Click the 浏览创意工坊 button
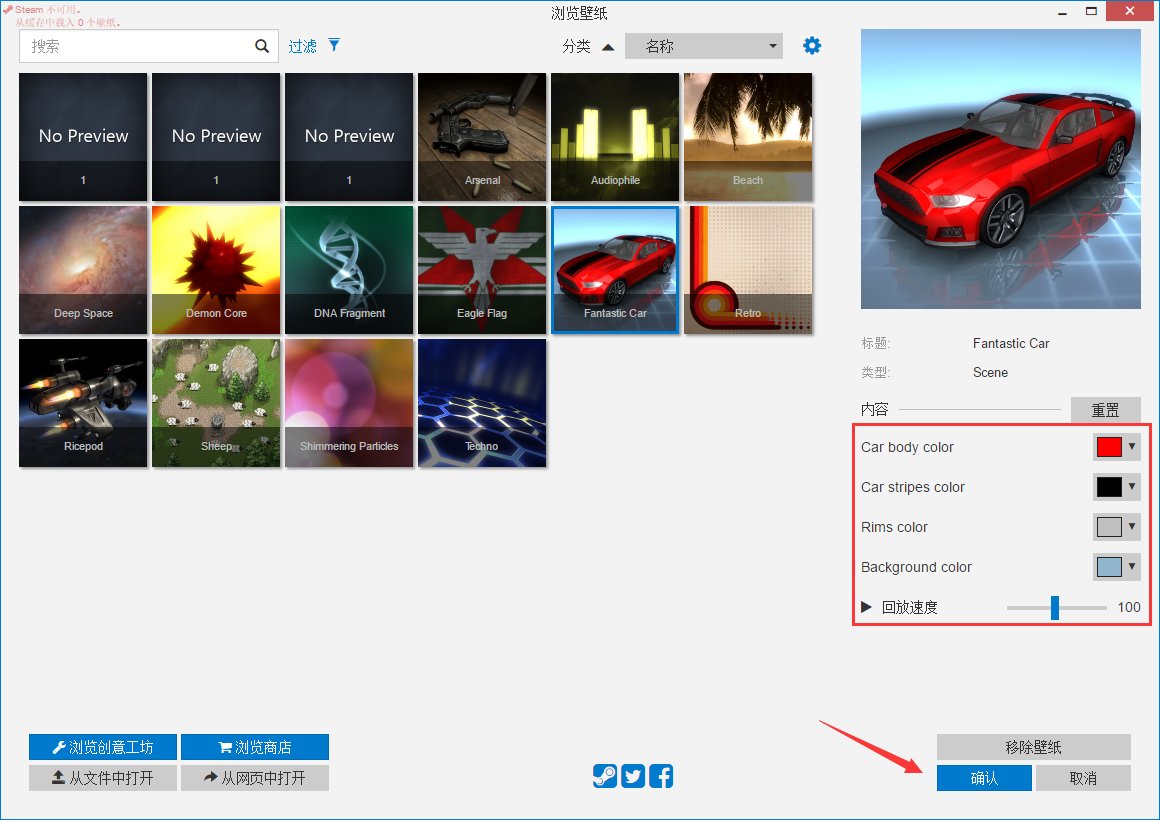Screen dimensions: 1160x820 click(103, 747)
